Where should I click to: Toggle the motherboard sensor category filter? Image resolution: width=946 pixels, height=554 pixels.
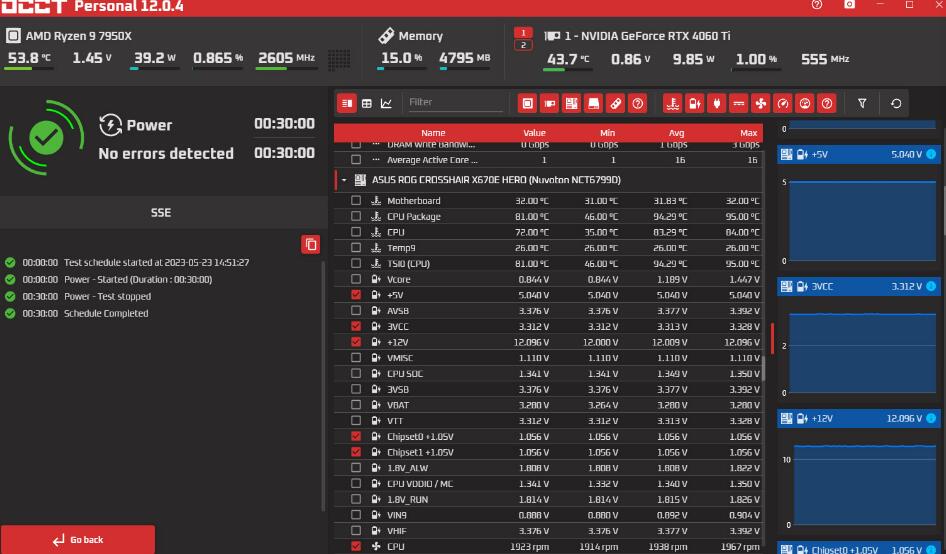point(571,103)
